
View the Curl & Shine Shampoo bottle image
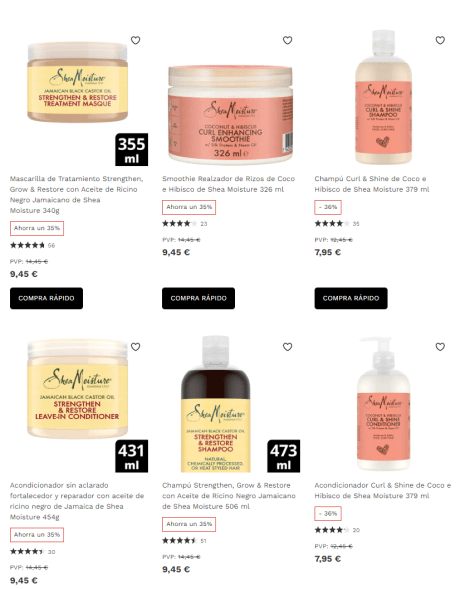click(383, 97)
